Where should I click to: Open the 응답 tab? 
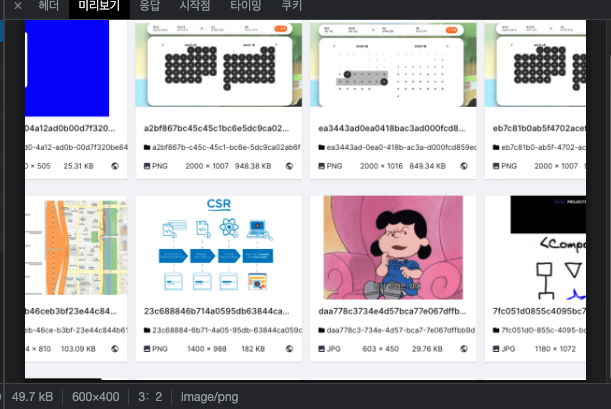pos(150,5)
